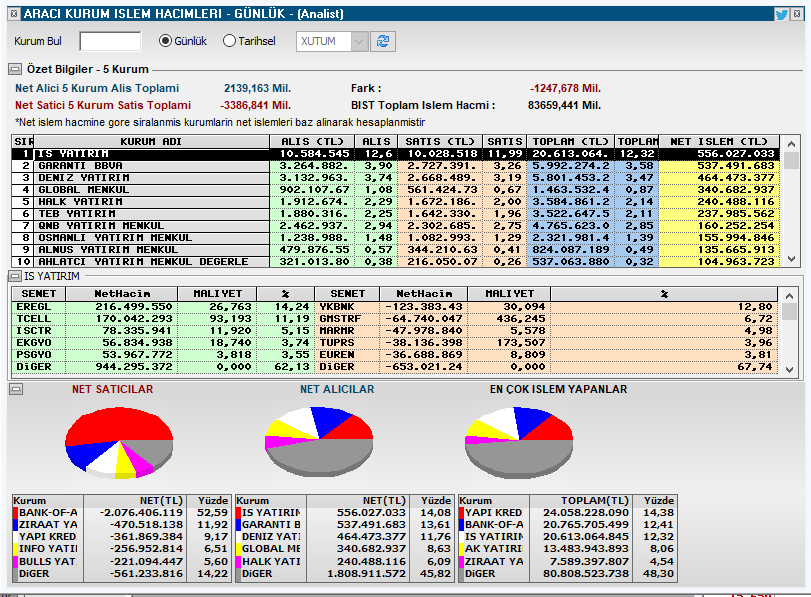Select the ALNUS YATIRIM MENKUL row

395,249
